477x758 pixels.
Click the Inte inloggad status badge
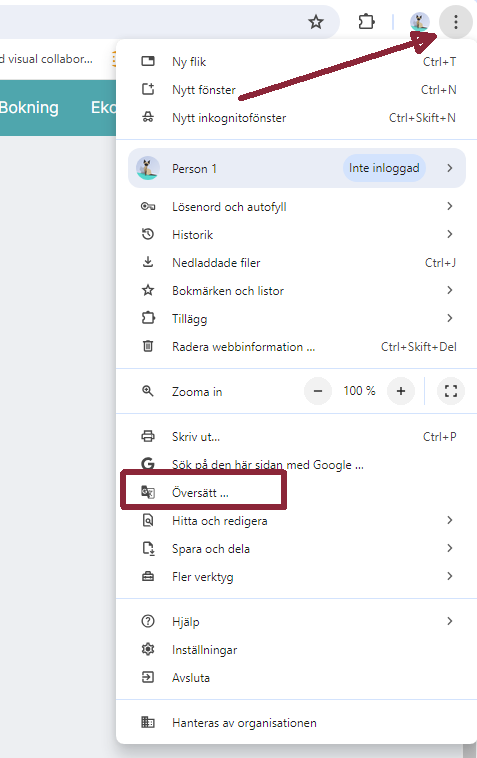tap(384, 168)
